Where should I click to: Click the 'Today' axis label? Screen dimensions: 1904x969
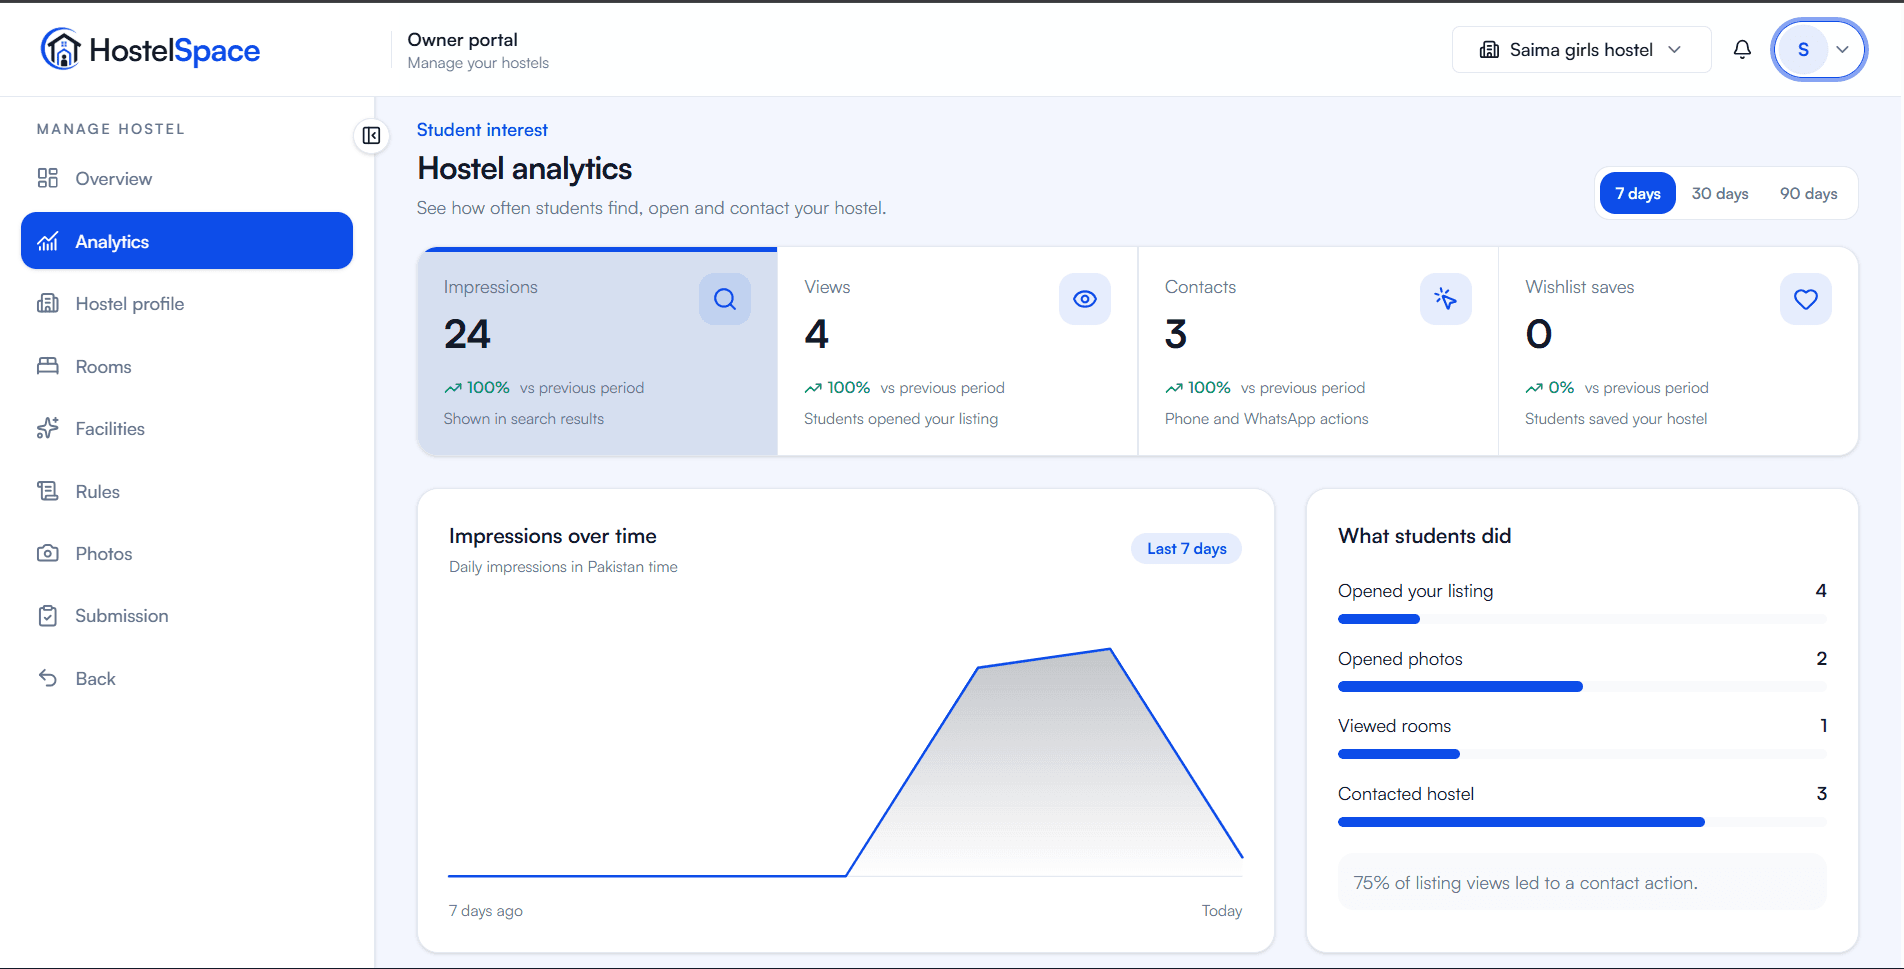tap(1222, 911)
